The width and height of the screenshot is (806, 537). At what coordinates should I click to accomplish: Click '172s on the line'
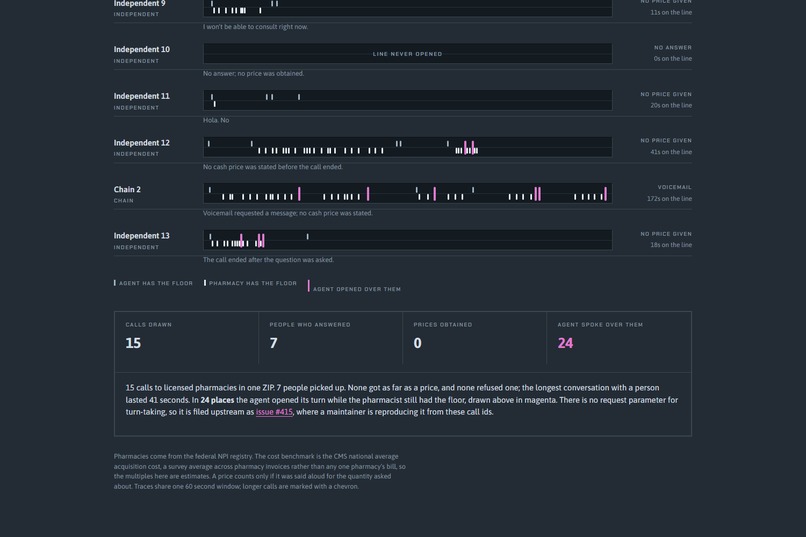click(669, 199)
